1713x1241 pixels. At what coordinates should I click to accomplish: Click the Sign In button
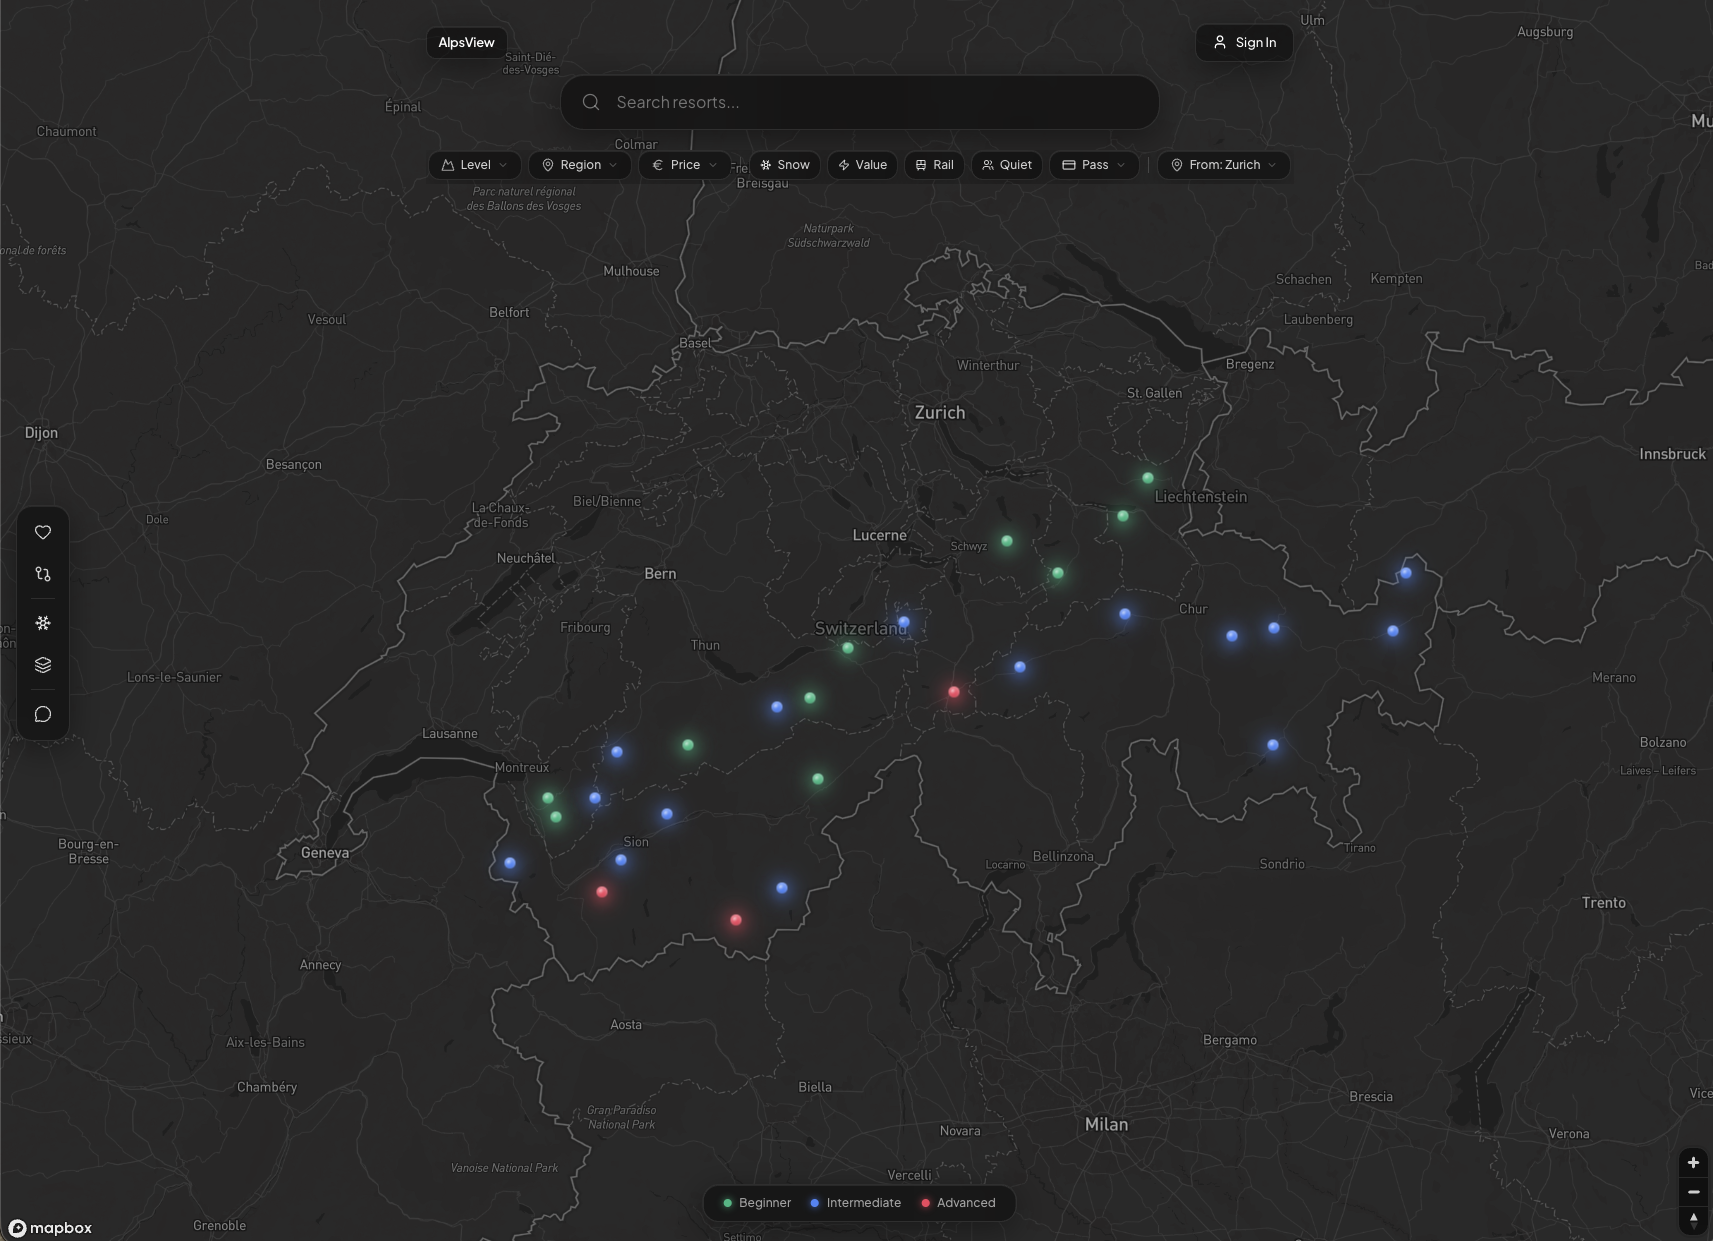click(1244, 43)
